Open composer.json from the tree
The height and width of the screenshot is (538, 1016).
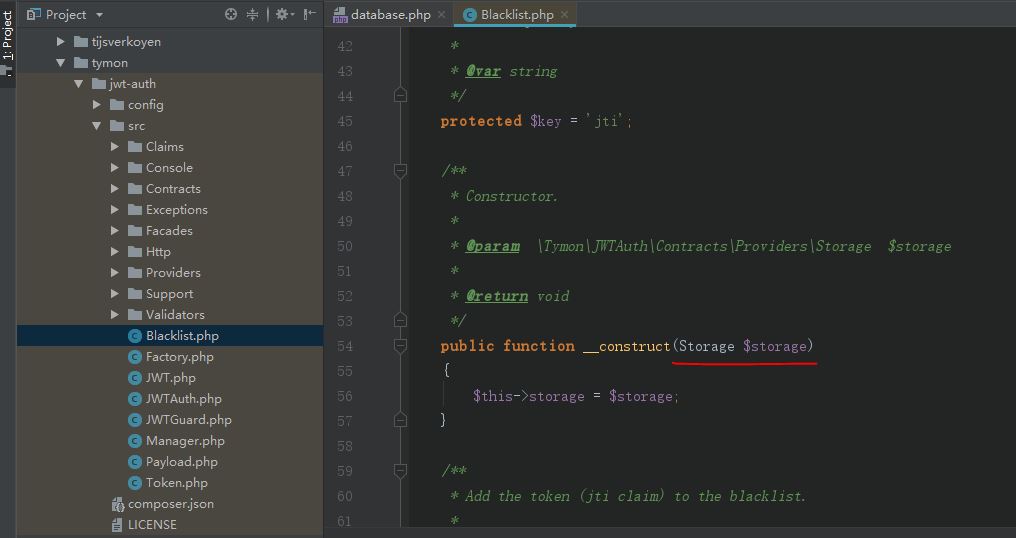point(171,504)
